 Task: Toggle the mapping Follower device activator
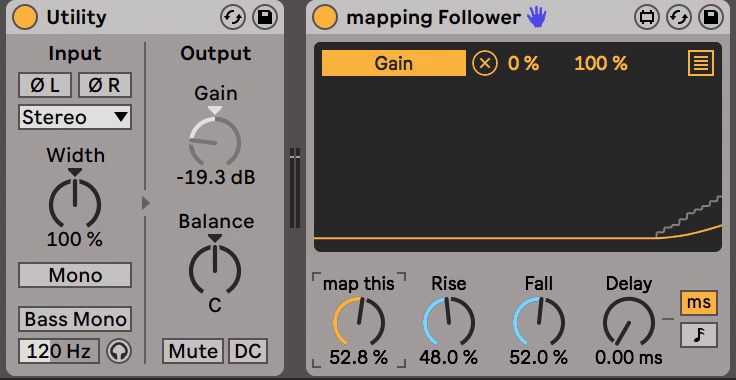(325, 18)
